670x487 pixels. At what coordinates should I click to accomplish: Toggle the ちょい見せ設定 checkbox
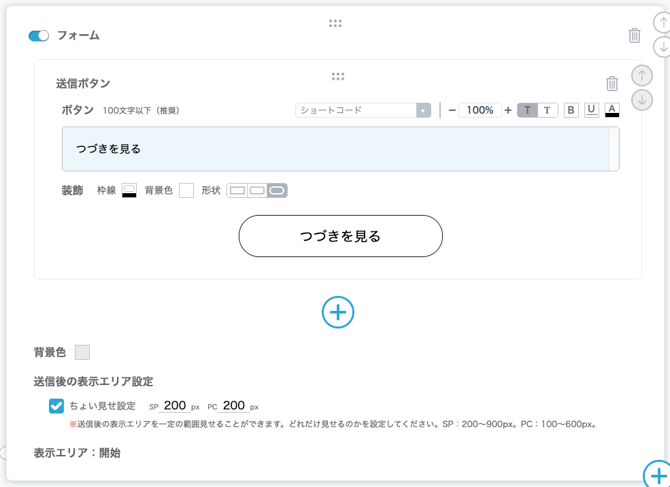[x=56, y=406]
